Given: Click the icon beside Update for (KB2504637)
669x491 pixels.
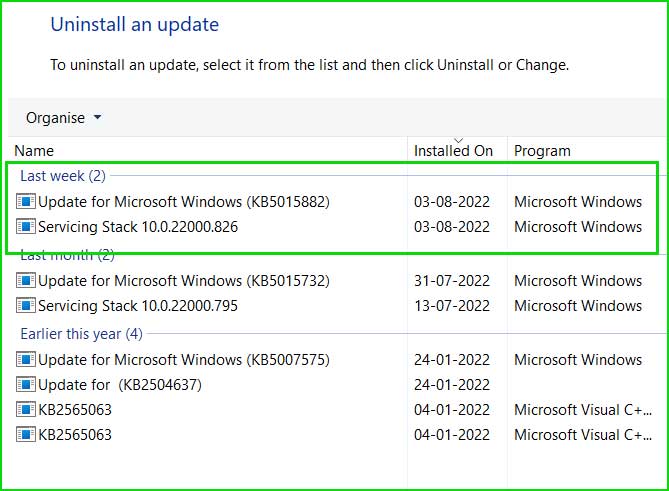Looking at the screenshot, I should [26, 384].
